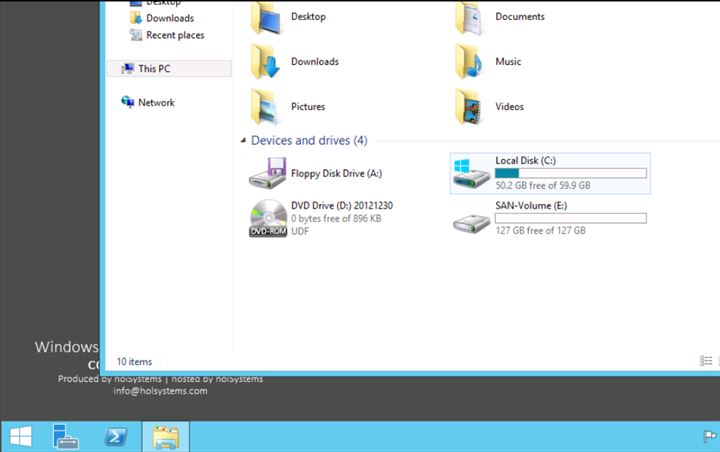
Task: Open the Pictures folder icon
Action: pyautogui.click(x=267, y=107)
